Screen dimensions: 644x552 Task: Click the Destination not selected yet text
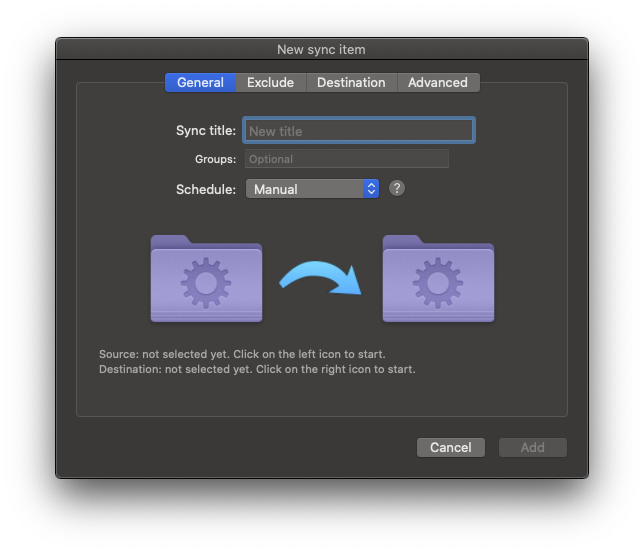click(x=257, y=369)
